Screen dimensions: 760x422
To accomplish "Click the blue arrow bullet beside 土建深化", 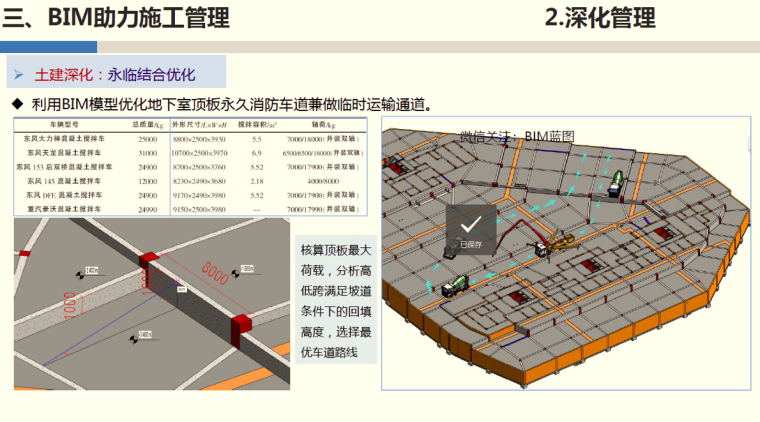I will (18, 74).
